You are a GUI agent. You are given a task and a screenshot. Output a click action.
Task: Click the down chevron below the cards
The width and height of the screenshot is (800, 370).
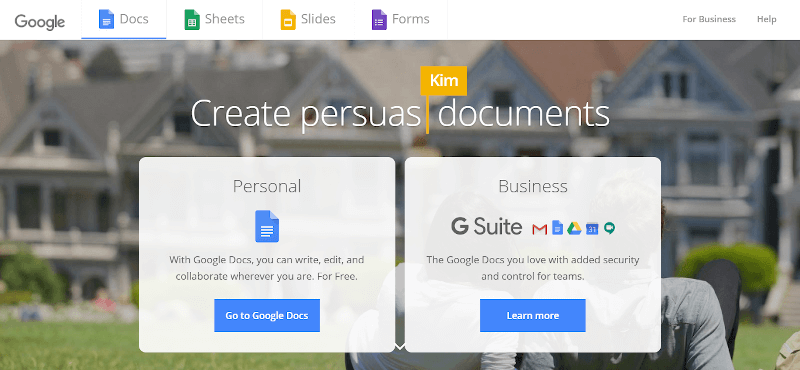(x=400, y=347)
